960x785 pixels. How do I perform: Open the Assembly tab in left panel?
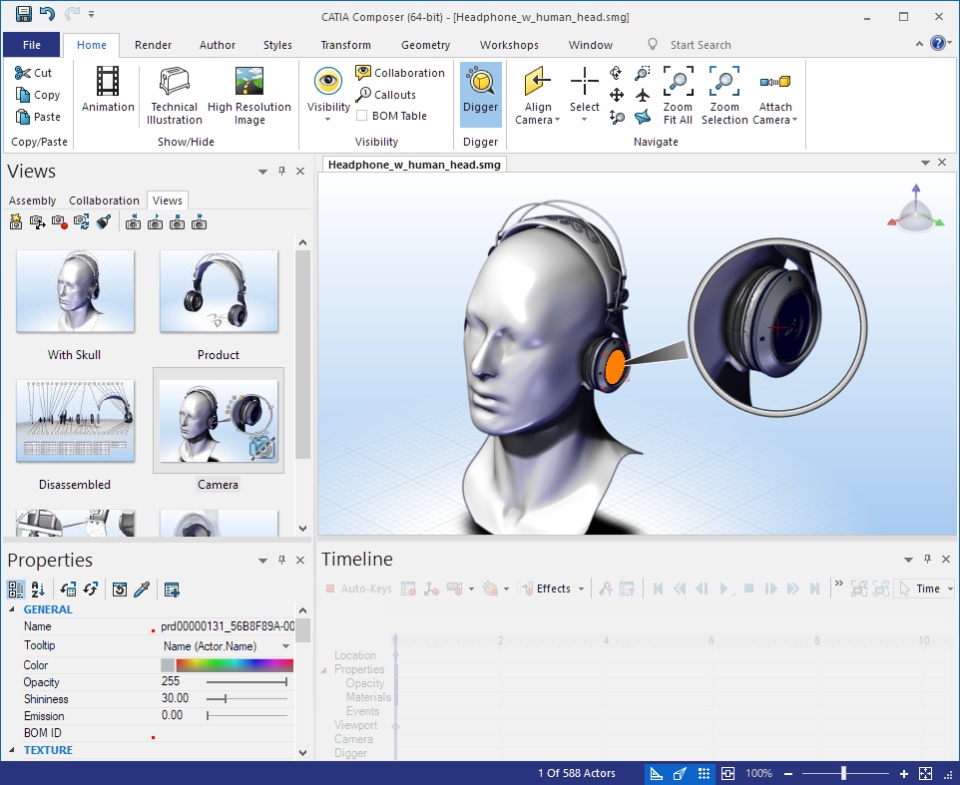(x=32, y=201)
